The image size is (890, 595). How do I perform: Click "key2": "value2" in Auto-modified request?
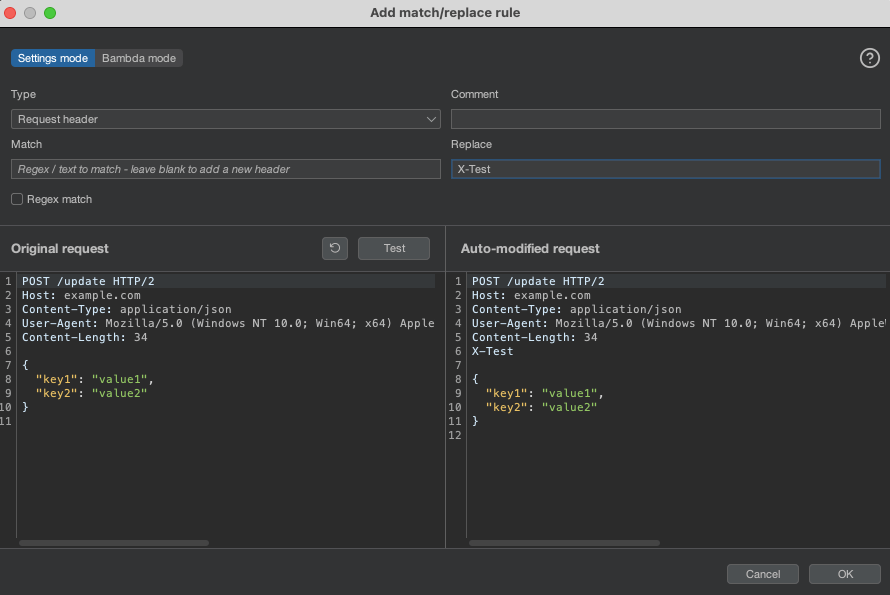(x=541, y=407)
